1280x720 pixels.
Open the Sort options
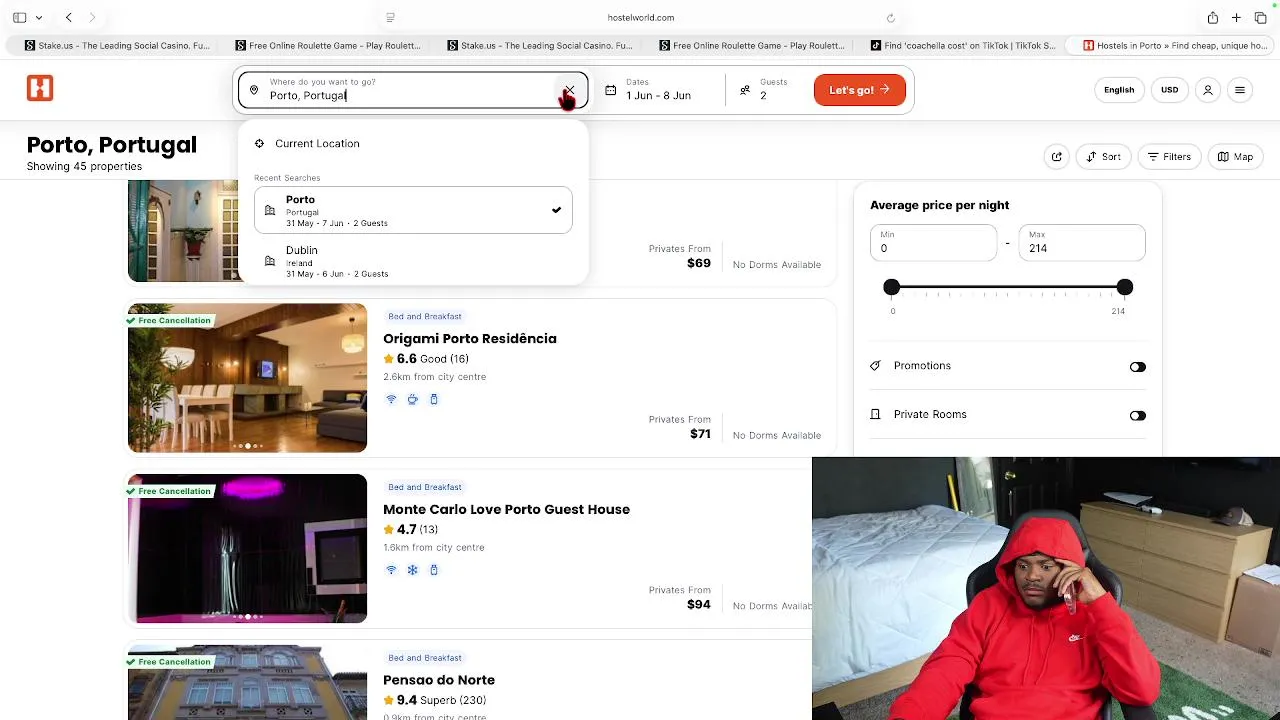(x=1103, y=157)
